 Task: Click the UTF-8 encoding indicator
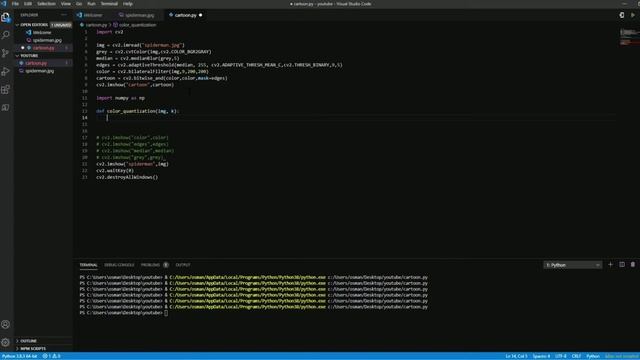point(560,356)
